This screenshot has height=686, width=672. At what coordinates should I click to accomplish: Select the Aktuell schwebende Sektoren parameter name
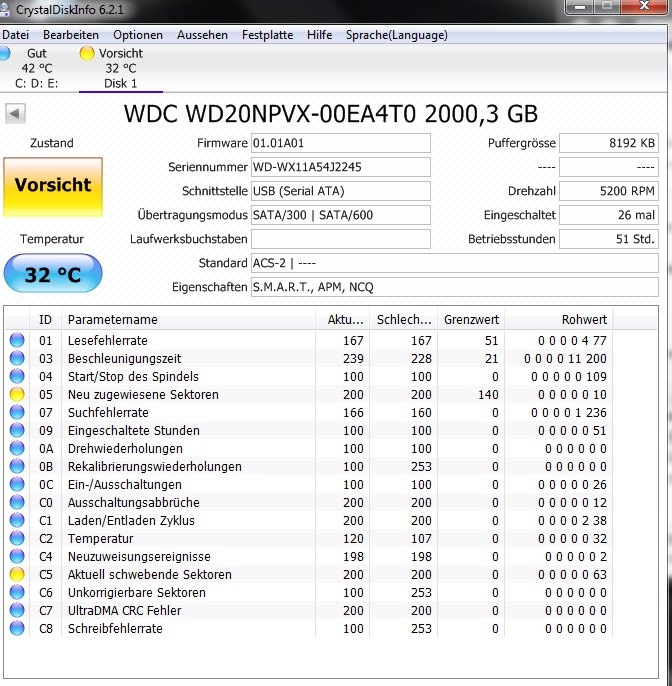coord(150,574)
